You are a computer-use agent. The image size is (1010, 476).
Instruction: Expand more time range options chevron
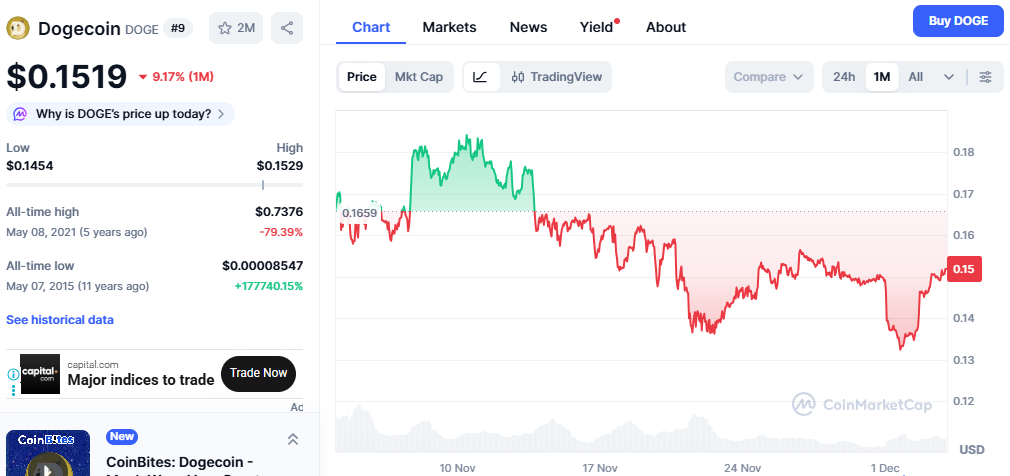tap(949, 77)
